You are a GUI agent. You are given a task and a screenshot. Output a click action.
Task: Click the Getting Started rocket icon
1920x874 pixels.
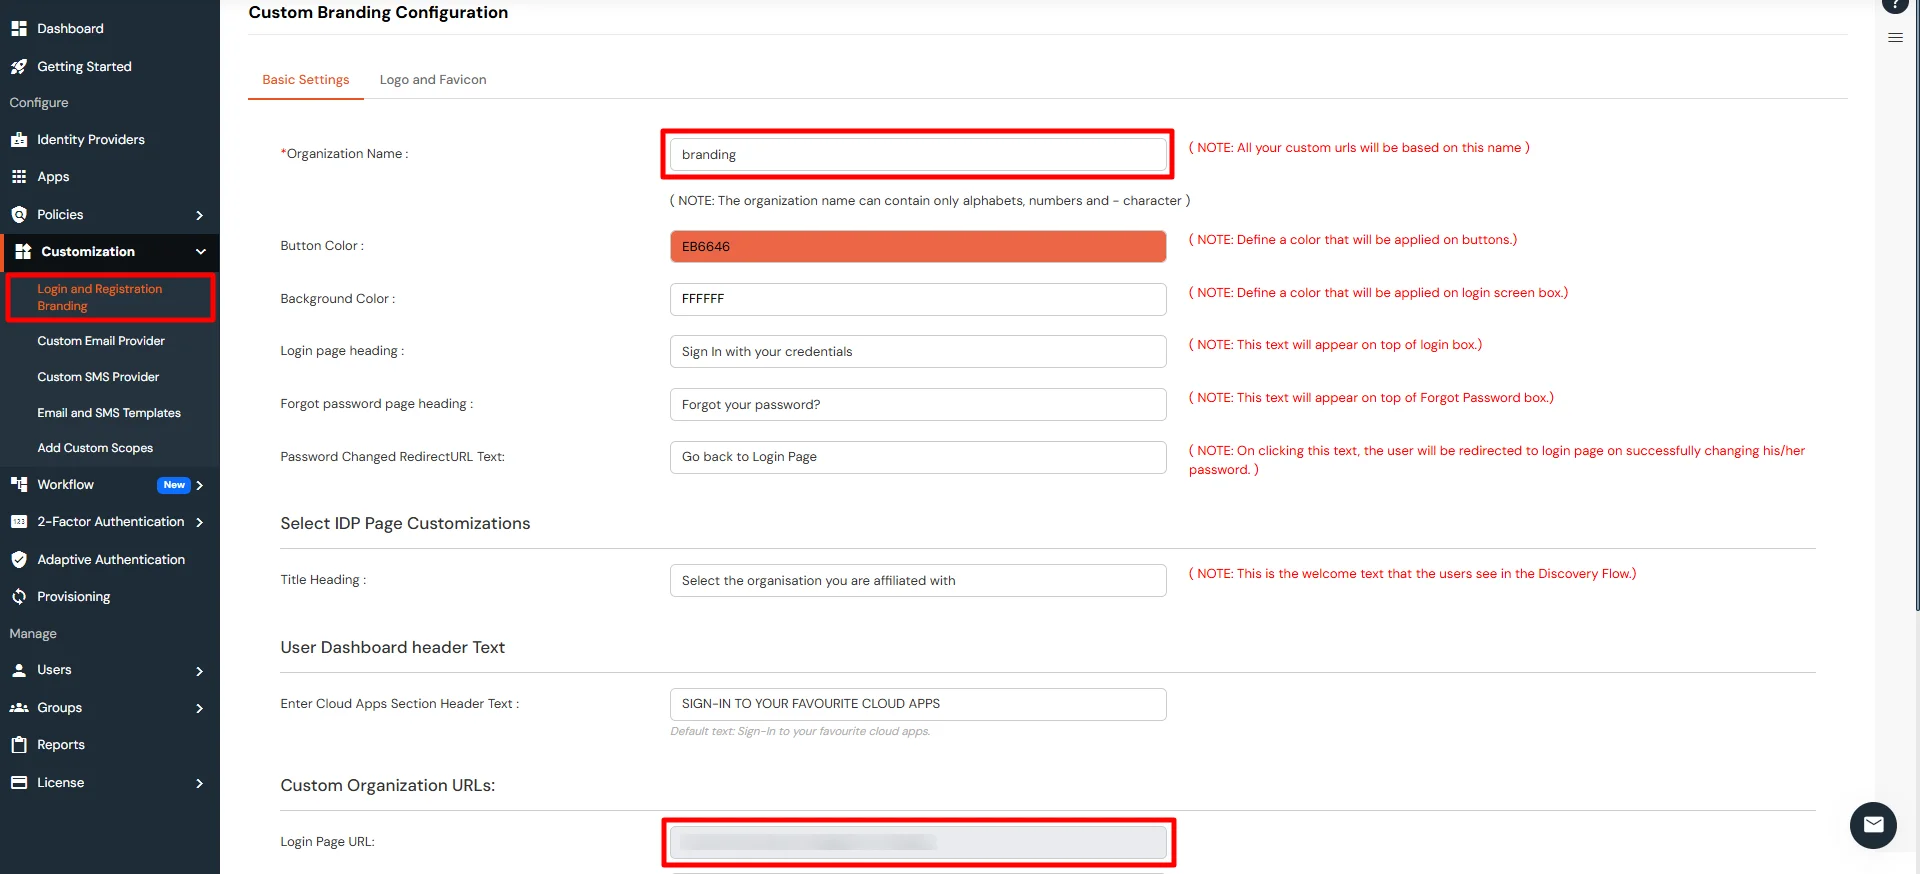tap(19, 67)
